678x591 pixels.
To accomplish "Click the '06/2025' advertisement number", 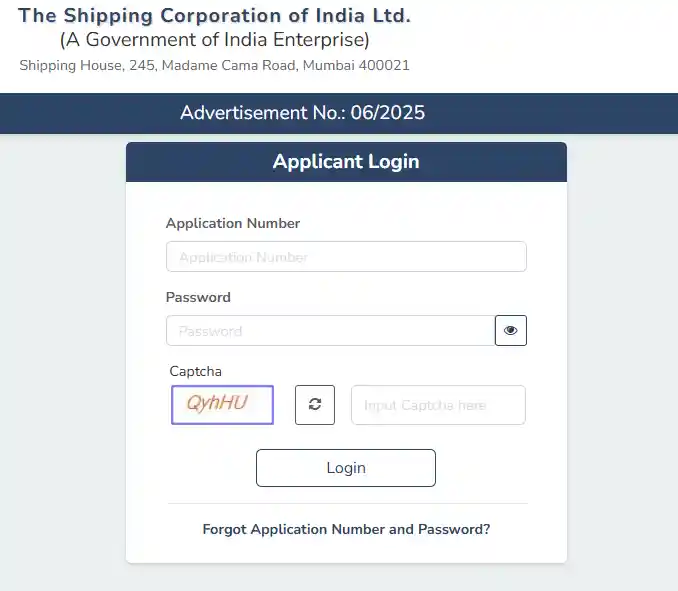I will tap(390, 113).
